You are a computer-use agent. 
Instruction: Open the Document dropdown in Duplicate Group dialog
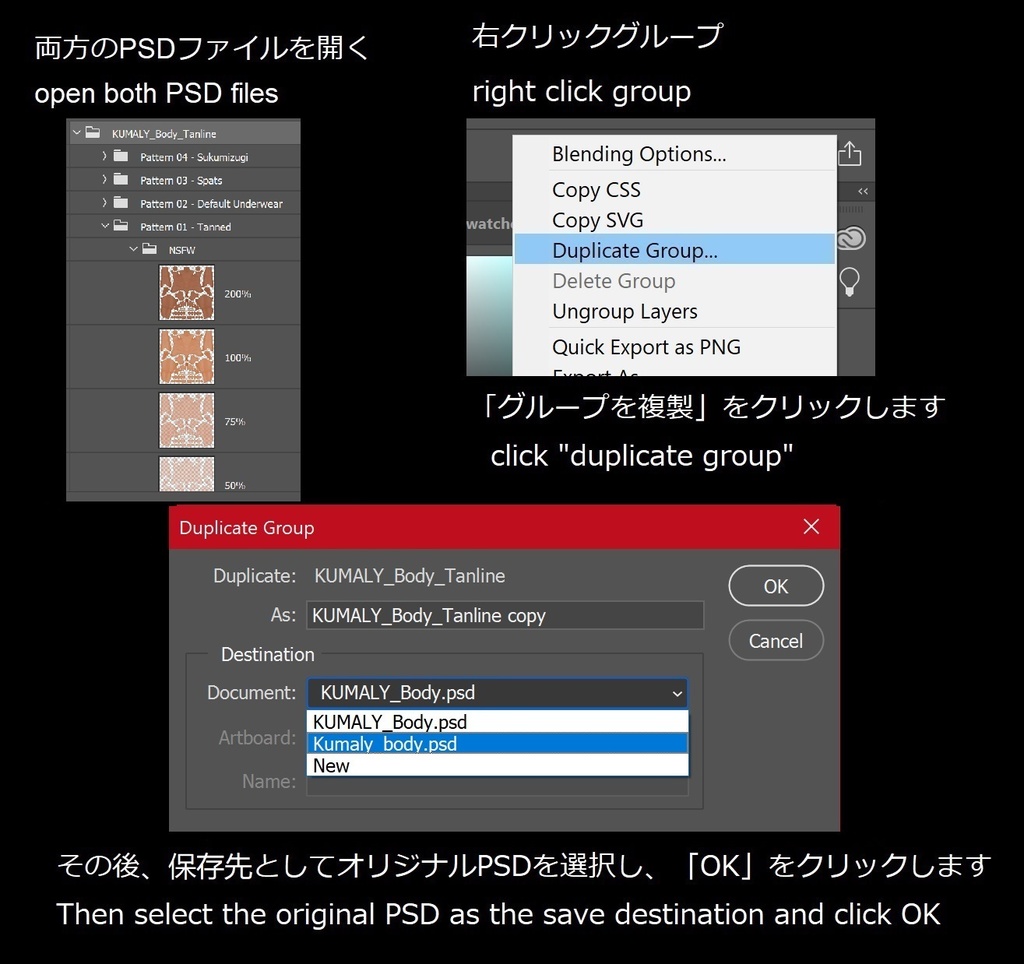[x=679, y=693]
